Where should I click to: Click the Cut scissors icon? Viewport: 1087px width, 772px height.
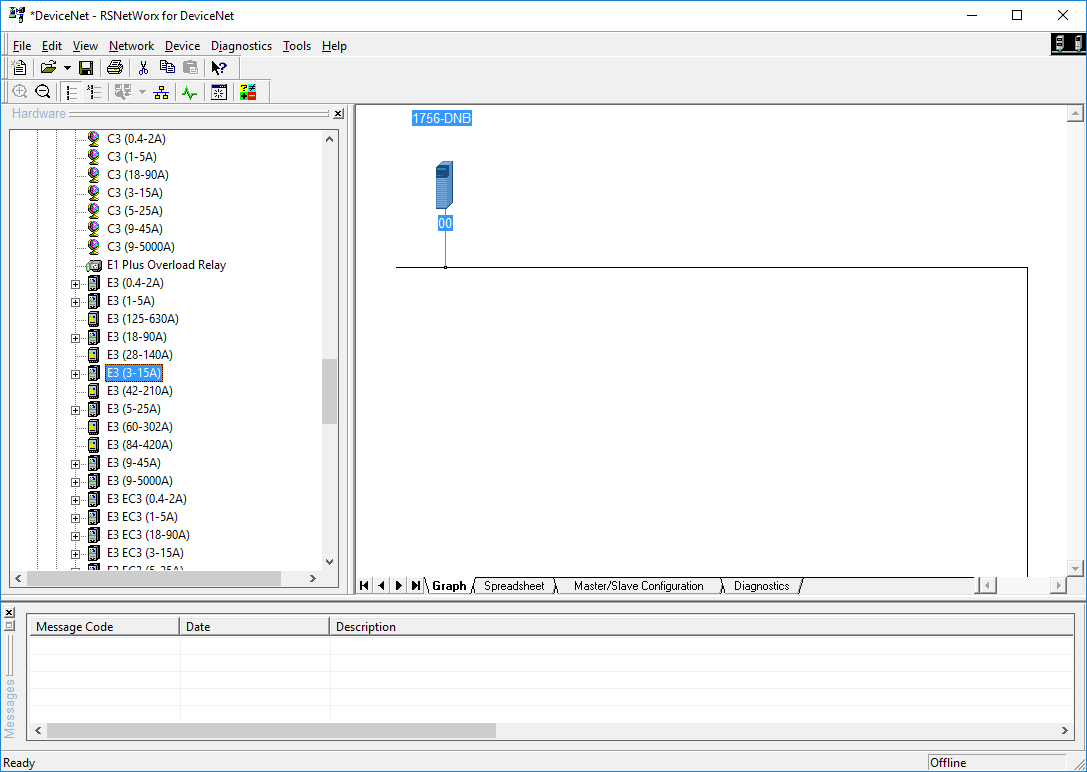click(x=144, y=67)
